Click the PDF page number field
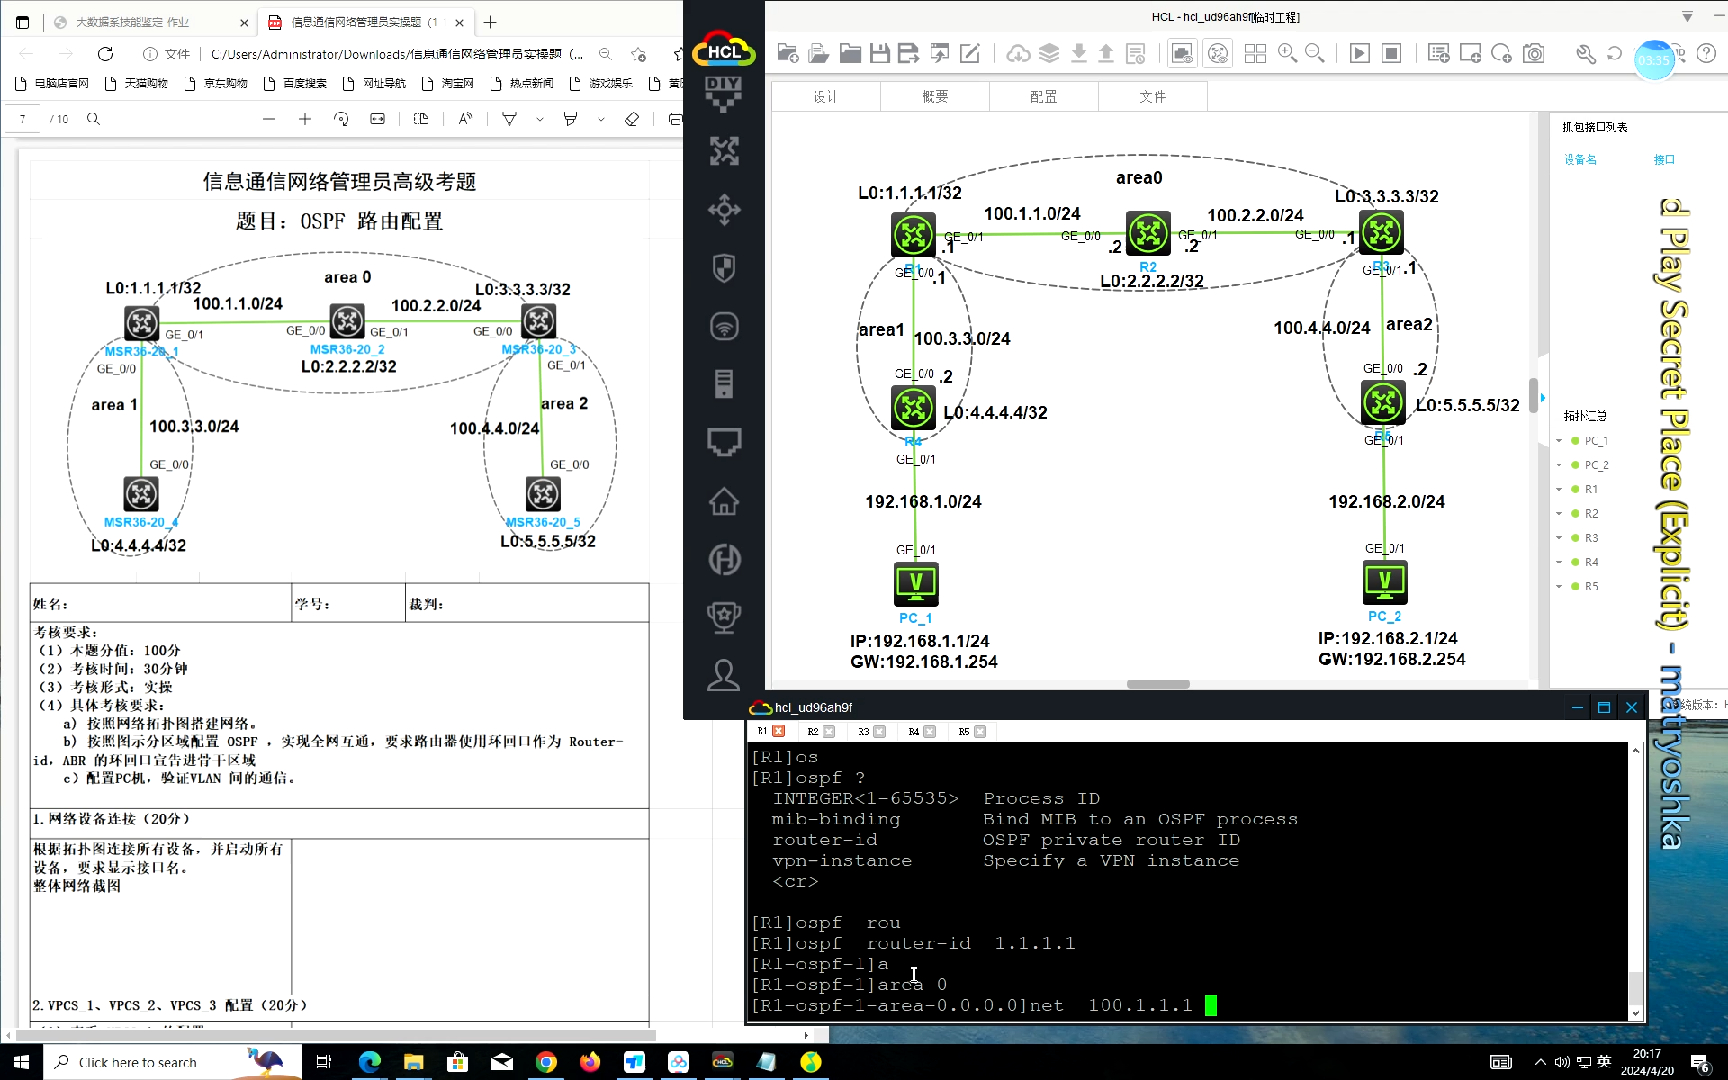Image resolution: width=1728 pixels, height=1080 pixels. click(23, 119)
